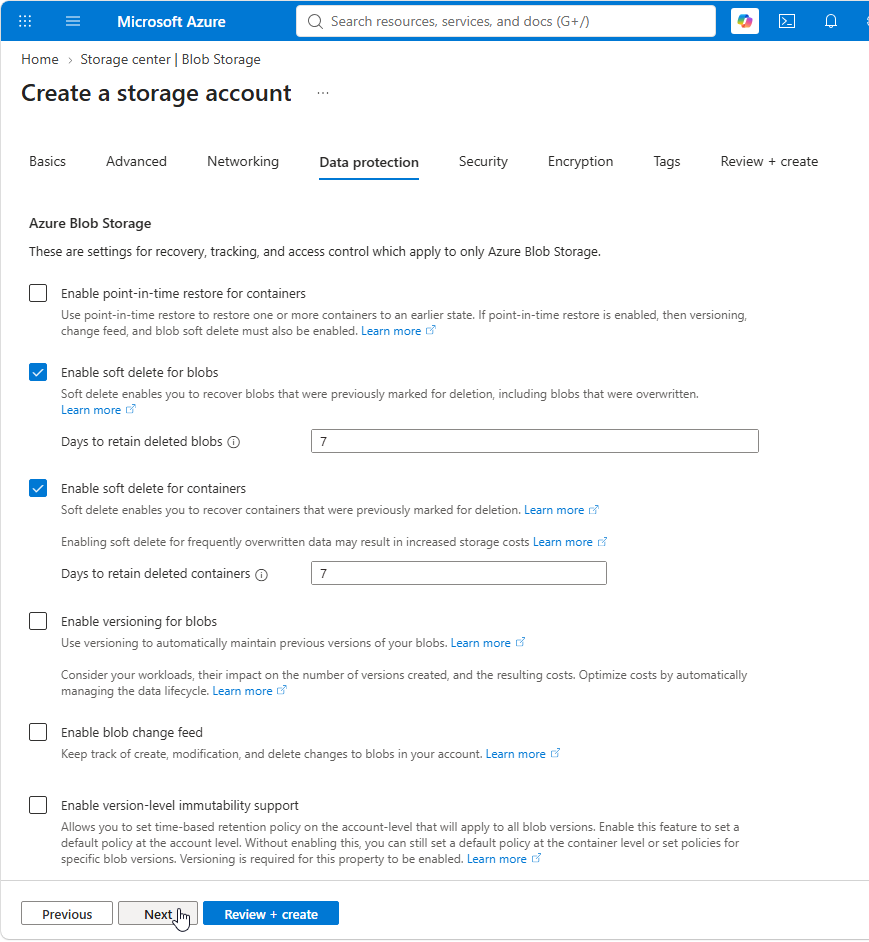Image resolution: width=869 pixels, height=942 pixels.
Task: Open the Azure apps grid launcher
Action: [25, 22]
